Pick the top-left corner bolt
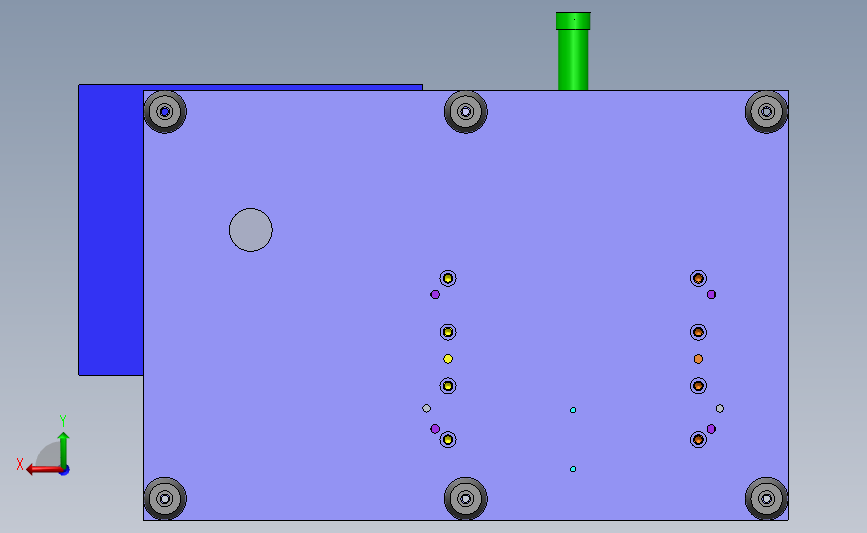867x533 pixels. click(165, 112)
